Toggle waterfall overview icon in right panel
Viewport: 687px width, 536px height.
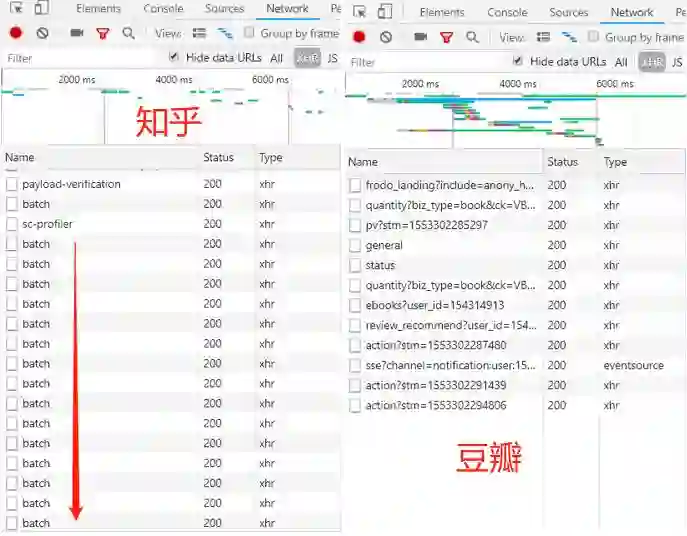(569, 37)
